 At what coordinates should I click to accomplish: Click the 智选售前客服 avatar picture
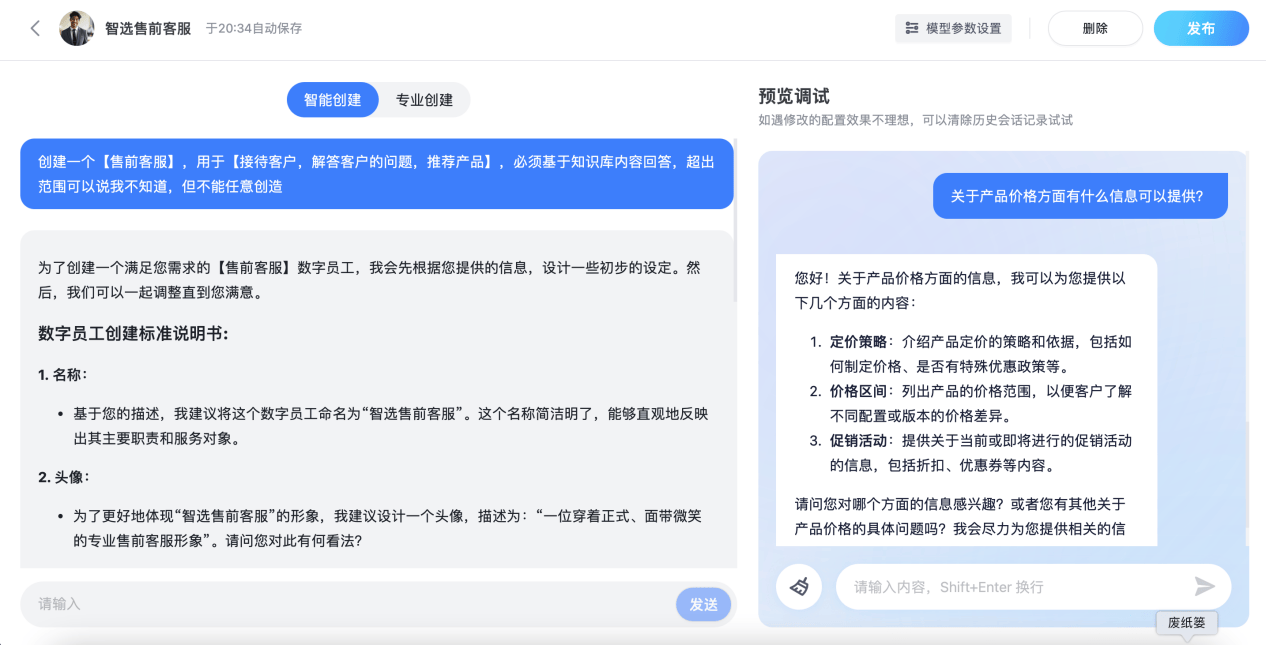pos(77,28)
